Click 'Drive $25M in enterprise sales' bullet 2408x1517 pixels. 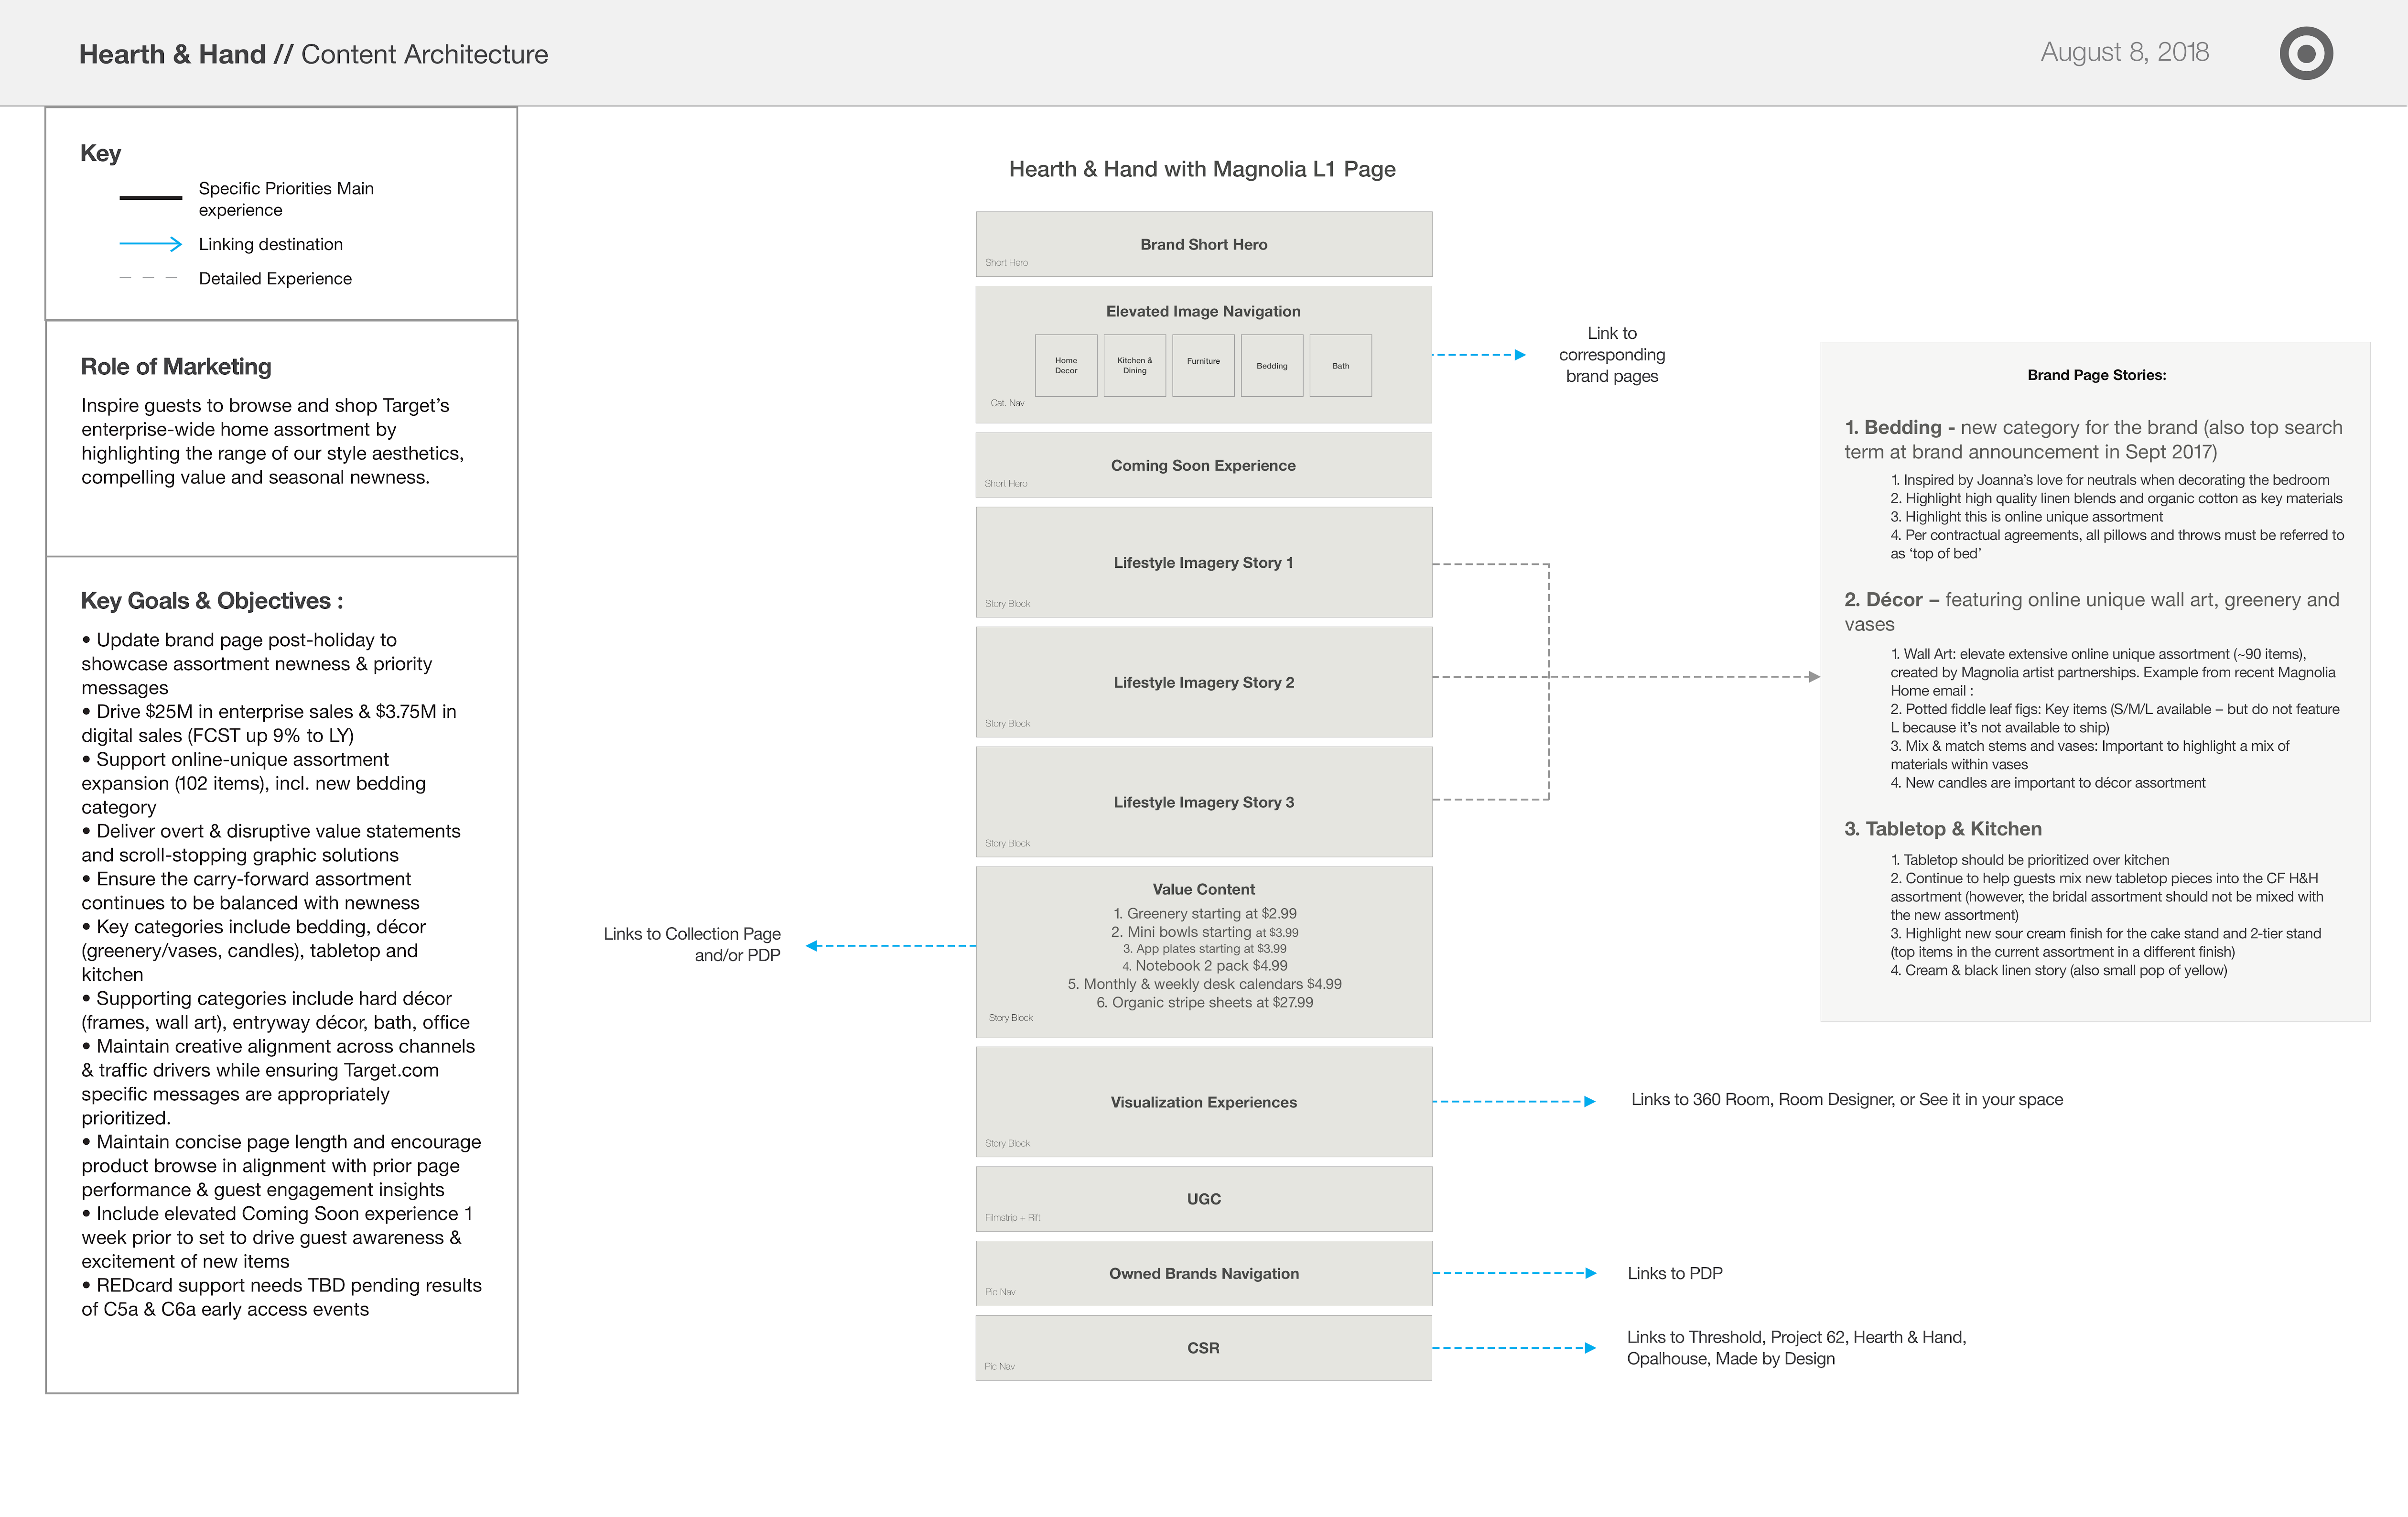point(269,723)
